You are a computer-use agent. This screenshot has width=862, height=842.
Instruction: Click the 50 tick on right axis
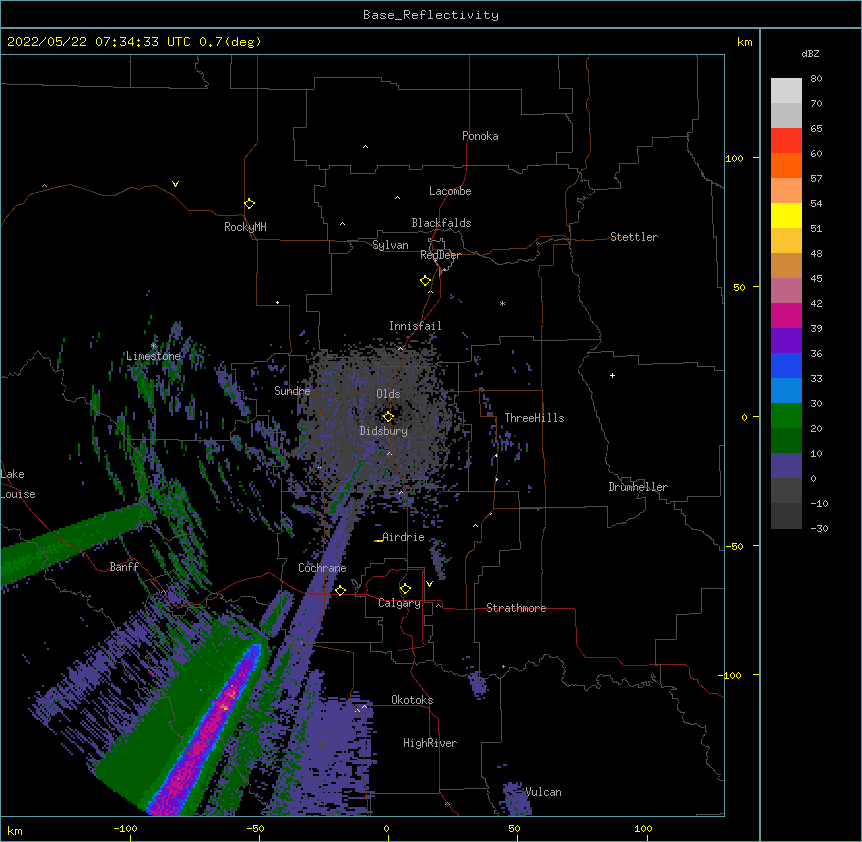pyautogui.click(x=739, y=287)
